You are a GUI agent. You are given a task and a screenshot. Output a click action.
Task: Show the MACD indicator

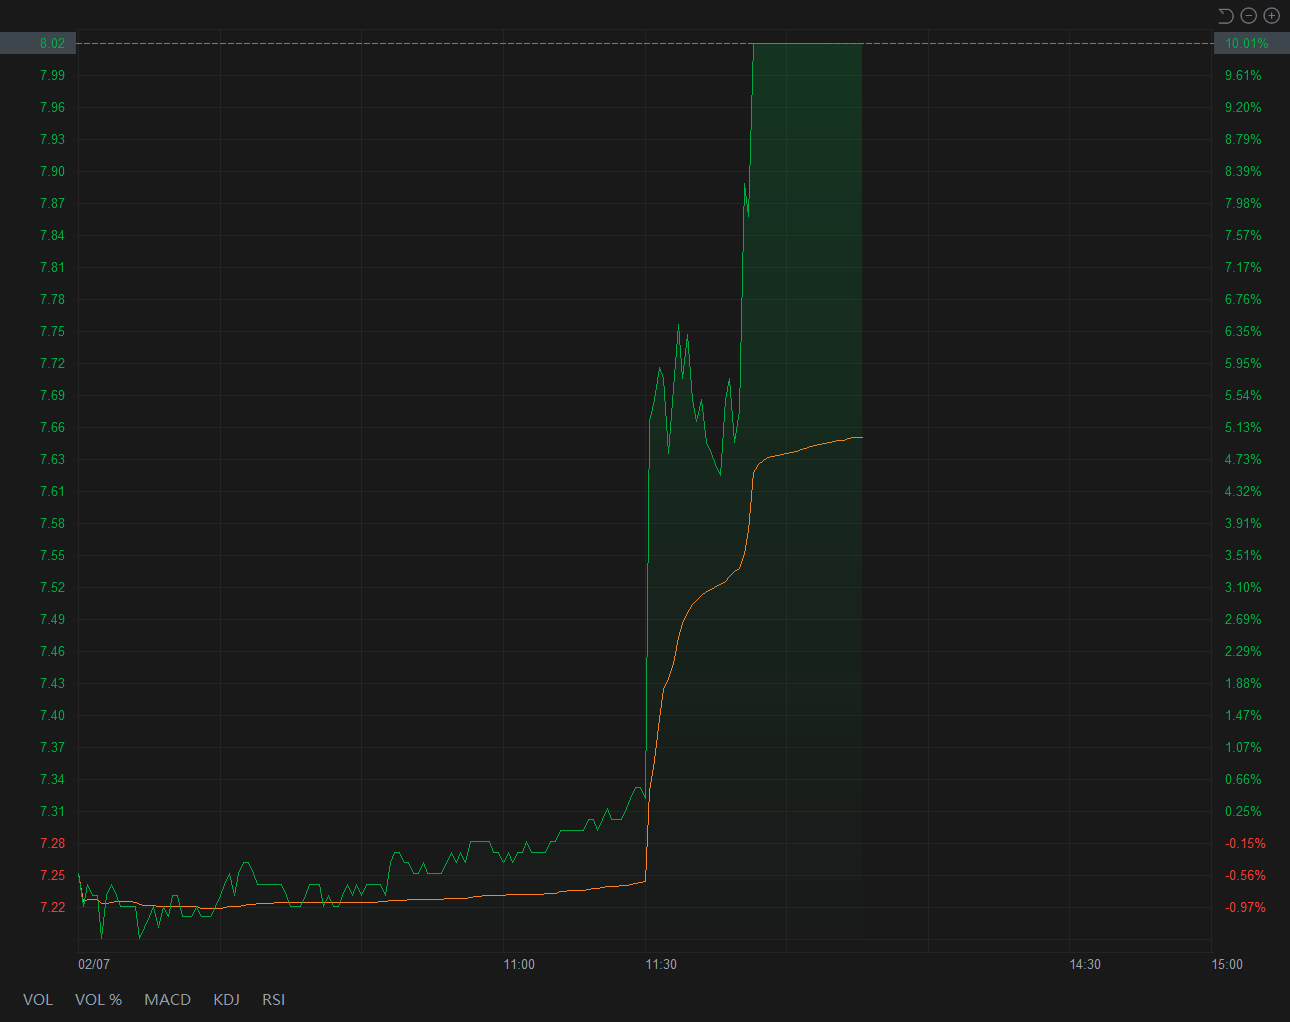point(167,999)
